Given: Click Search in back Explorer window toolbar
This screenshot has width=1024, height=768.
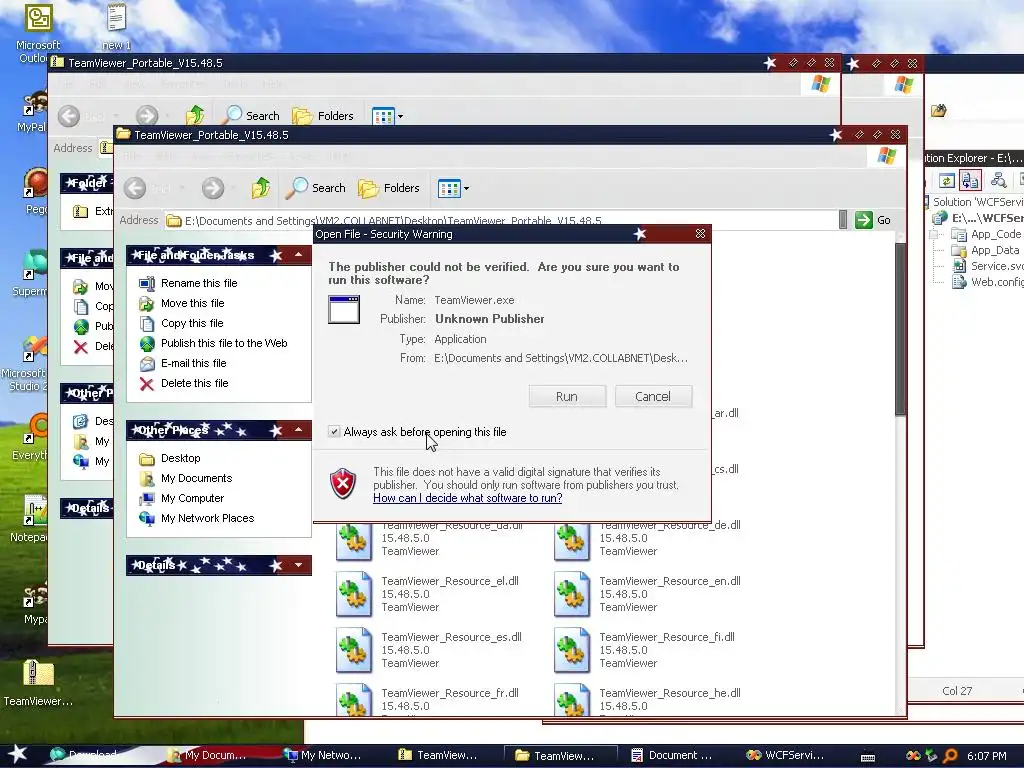Looking at the screenshot, I should (x=250, y=116).
